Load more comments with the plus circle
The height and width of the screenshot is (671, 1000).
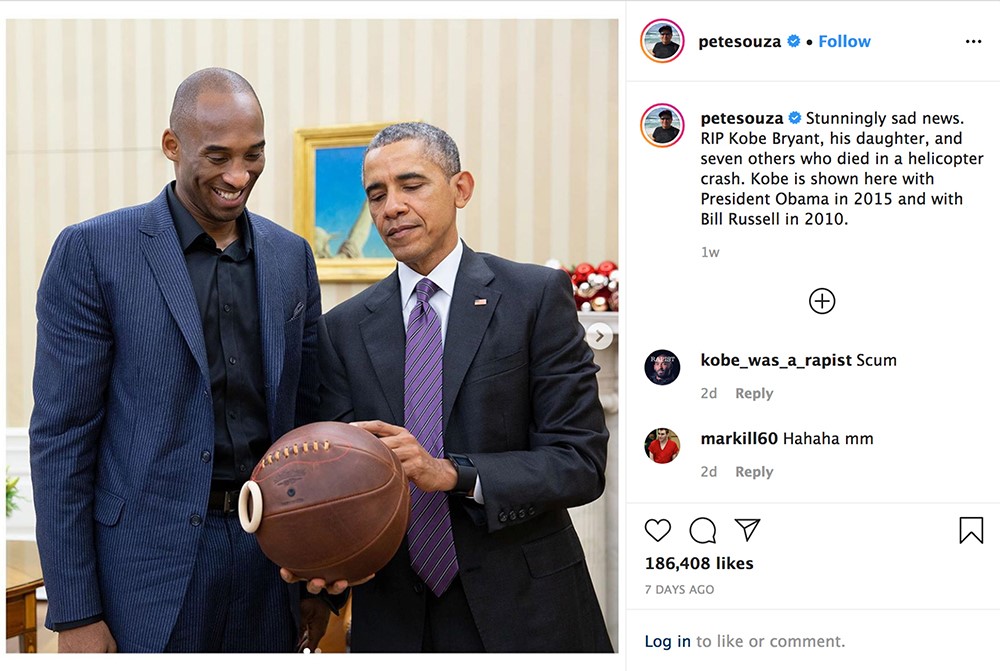pos(821,301)
